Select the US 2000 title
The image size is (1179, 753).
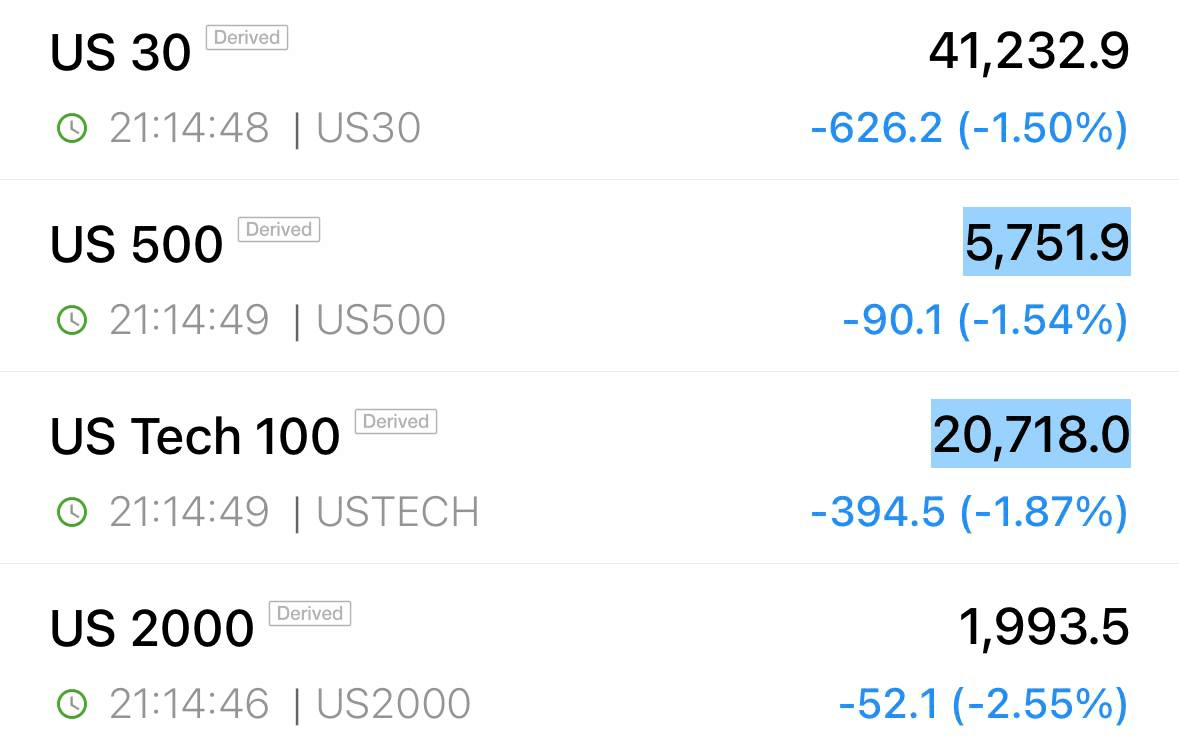click(152, 628)
